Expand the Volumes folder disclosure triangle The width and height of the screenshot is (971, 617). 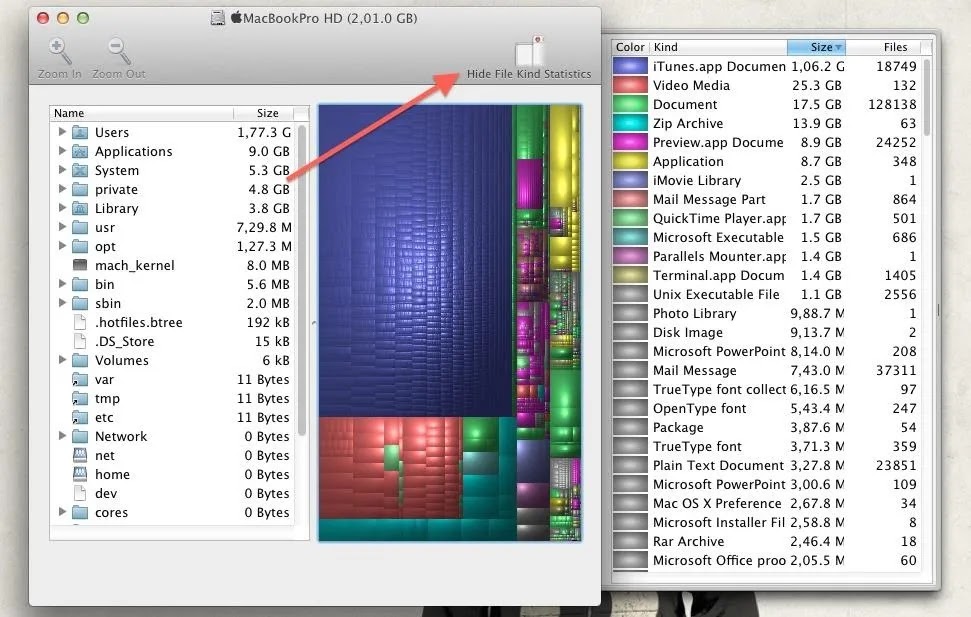coord(62,360)
